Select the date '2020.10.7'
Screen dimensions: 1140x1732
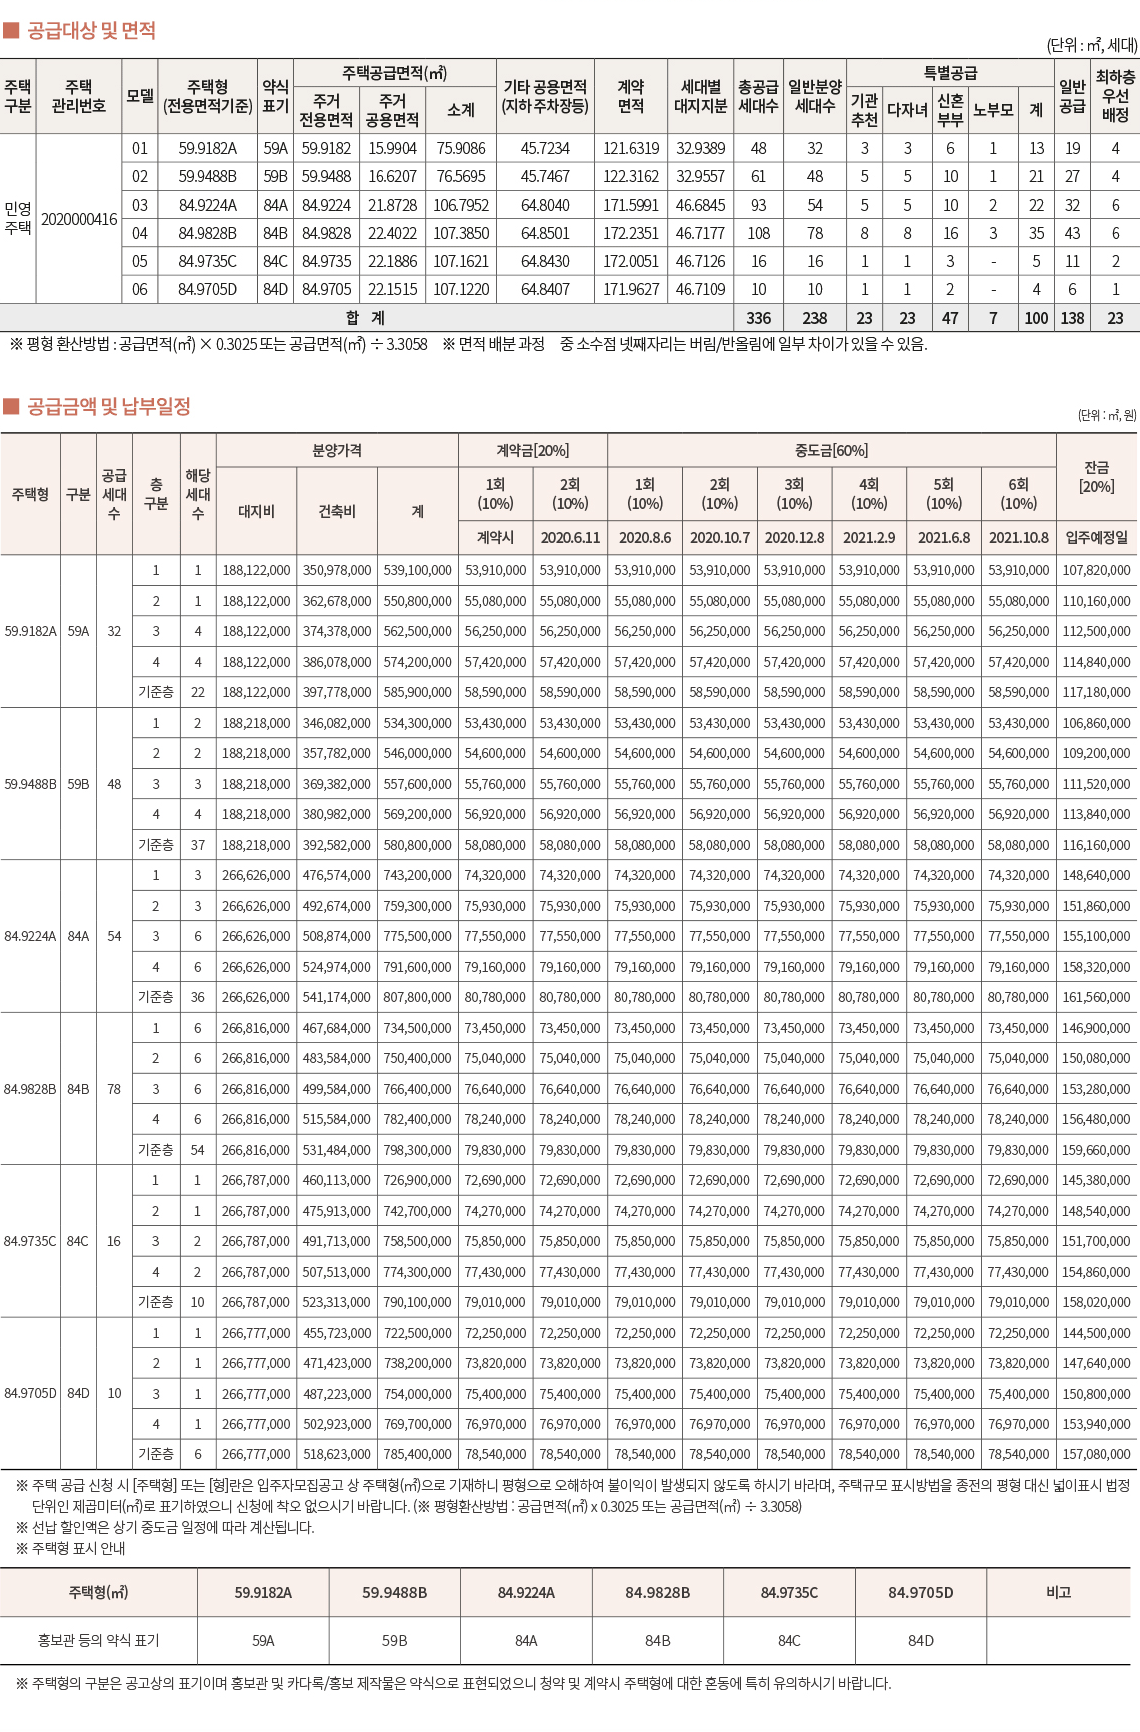[x=720, y=538]
